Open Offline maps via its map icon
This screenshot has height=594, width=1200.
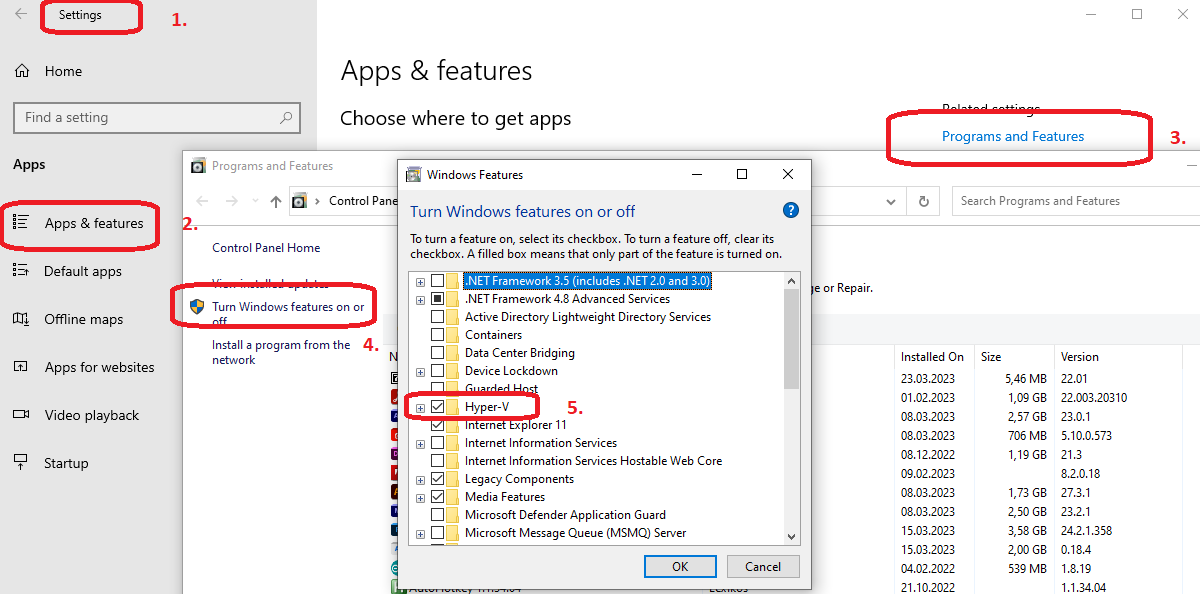22,319
